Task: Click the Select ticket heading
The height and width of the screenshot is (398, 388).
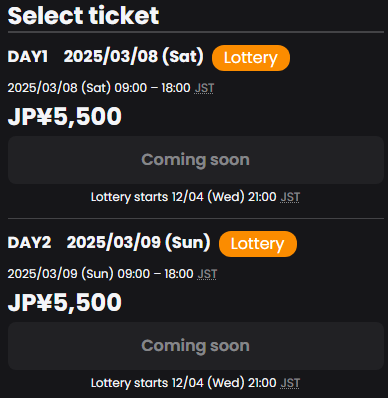Action: click(83, 16)
